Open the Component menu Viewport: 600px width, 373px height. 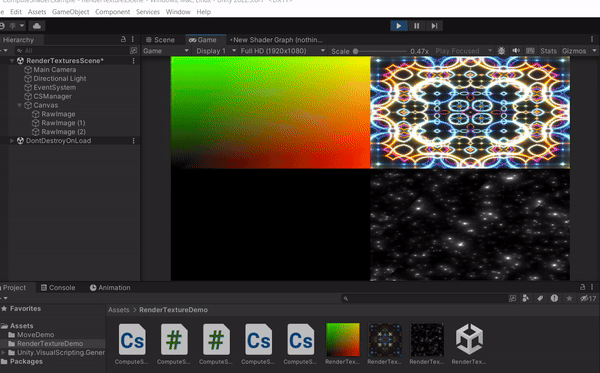(x=112, y=12)
